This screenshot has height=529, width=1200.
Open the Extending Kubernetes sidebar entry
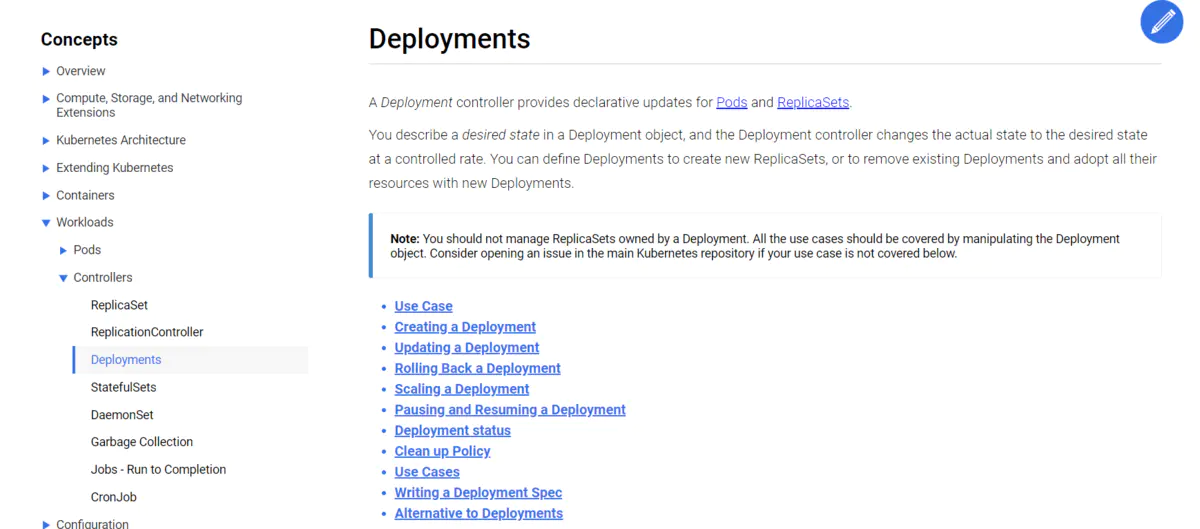(115, 167)
